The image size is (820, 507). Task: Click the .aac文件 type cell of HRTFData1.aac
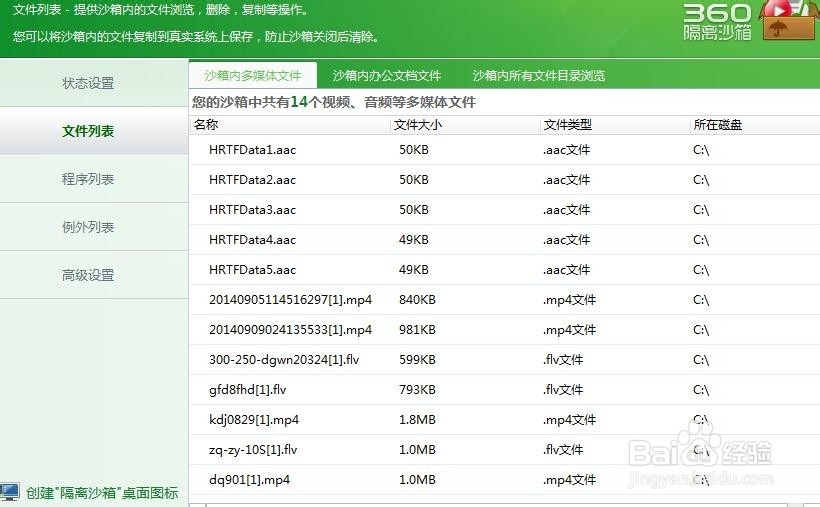566,150
